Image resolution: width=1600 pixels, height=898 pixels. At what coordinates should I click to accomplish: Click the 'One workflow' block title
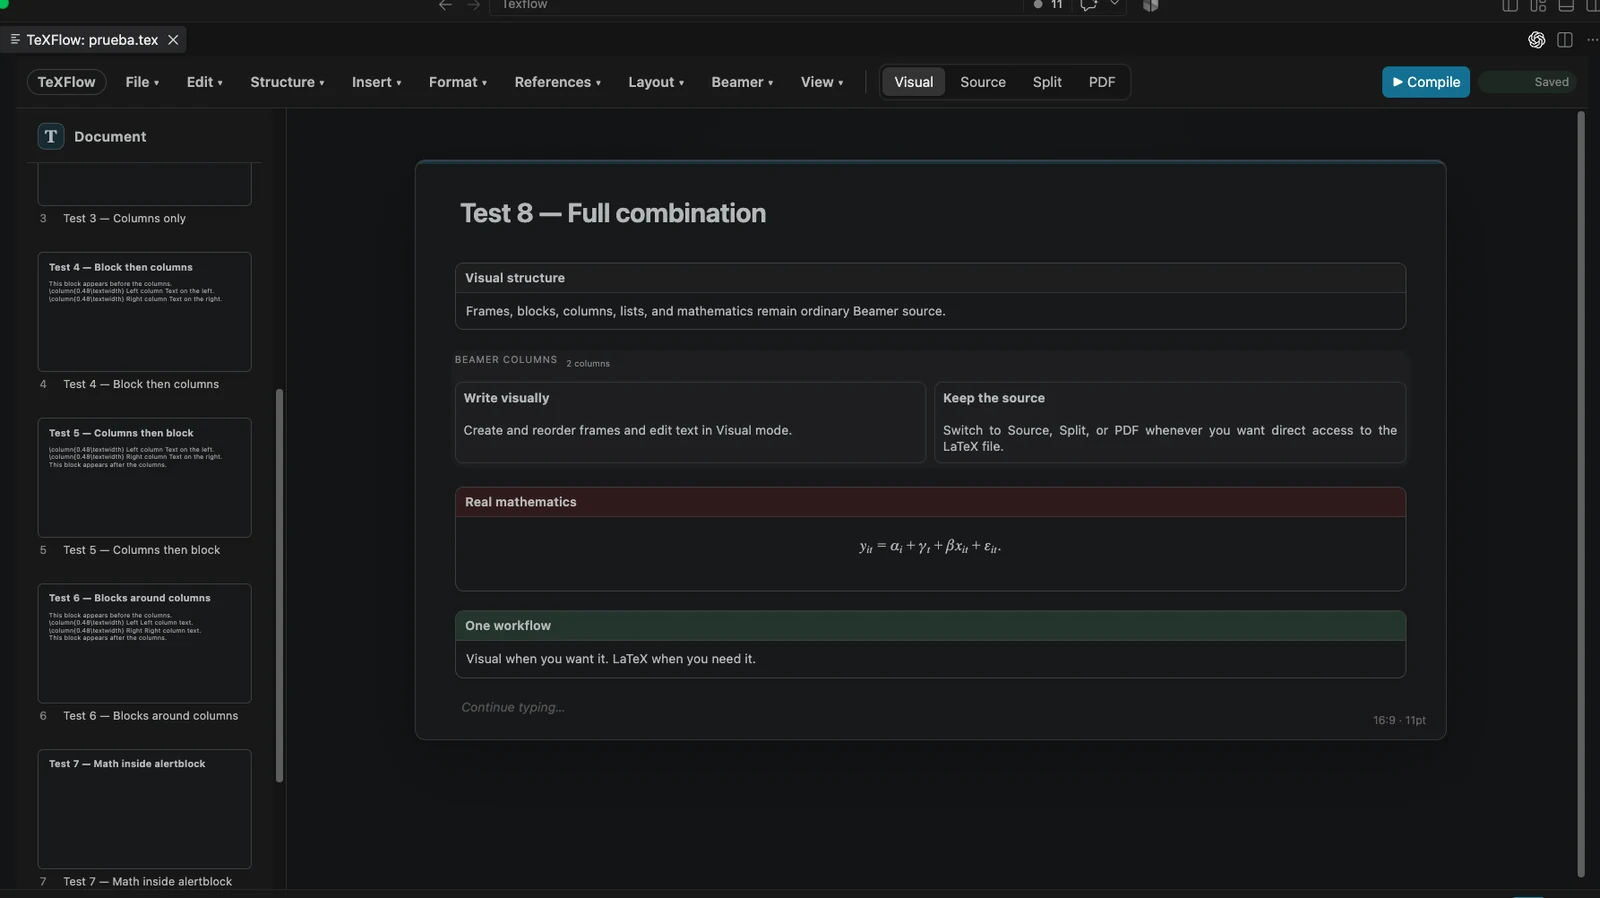click(508, 626)
